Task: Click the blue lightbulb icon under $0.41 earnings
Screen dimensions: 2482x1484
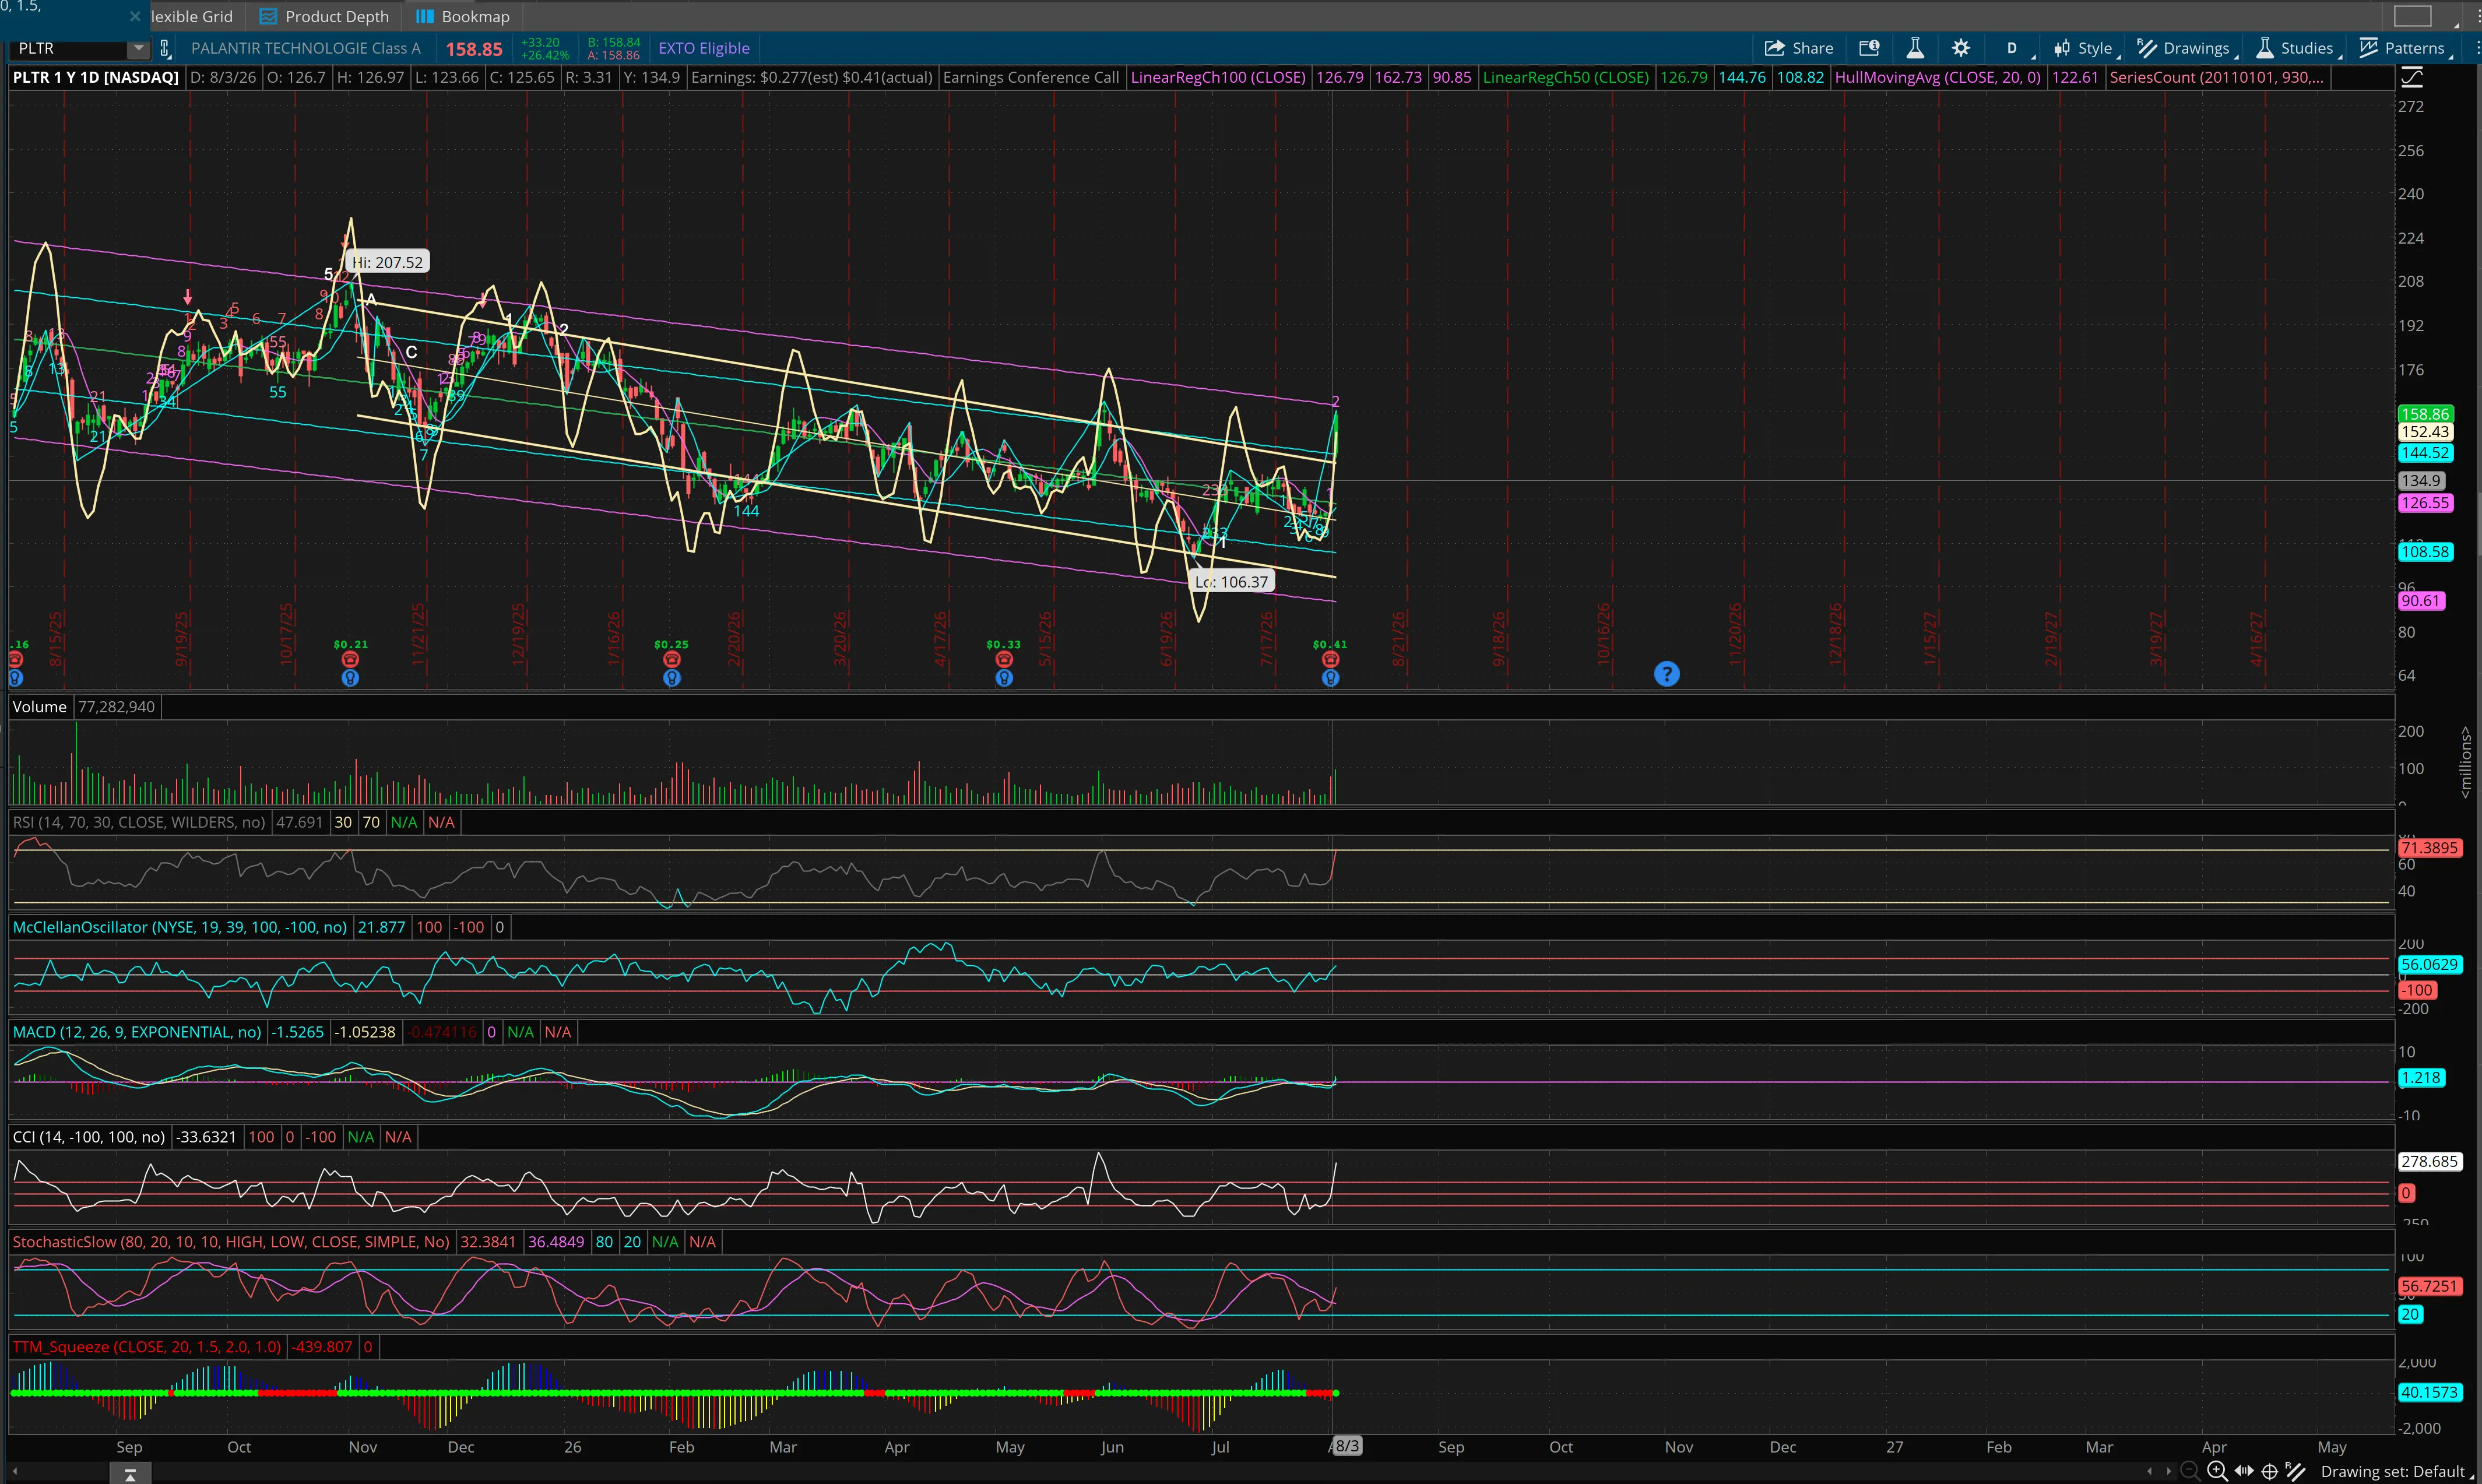Action: [1330, 678]
